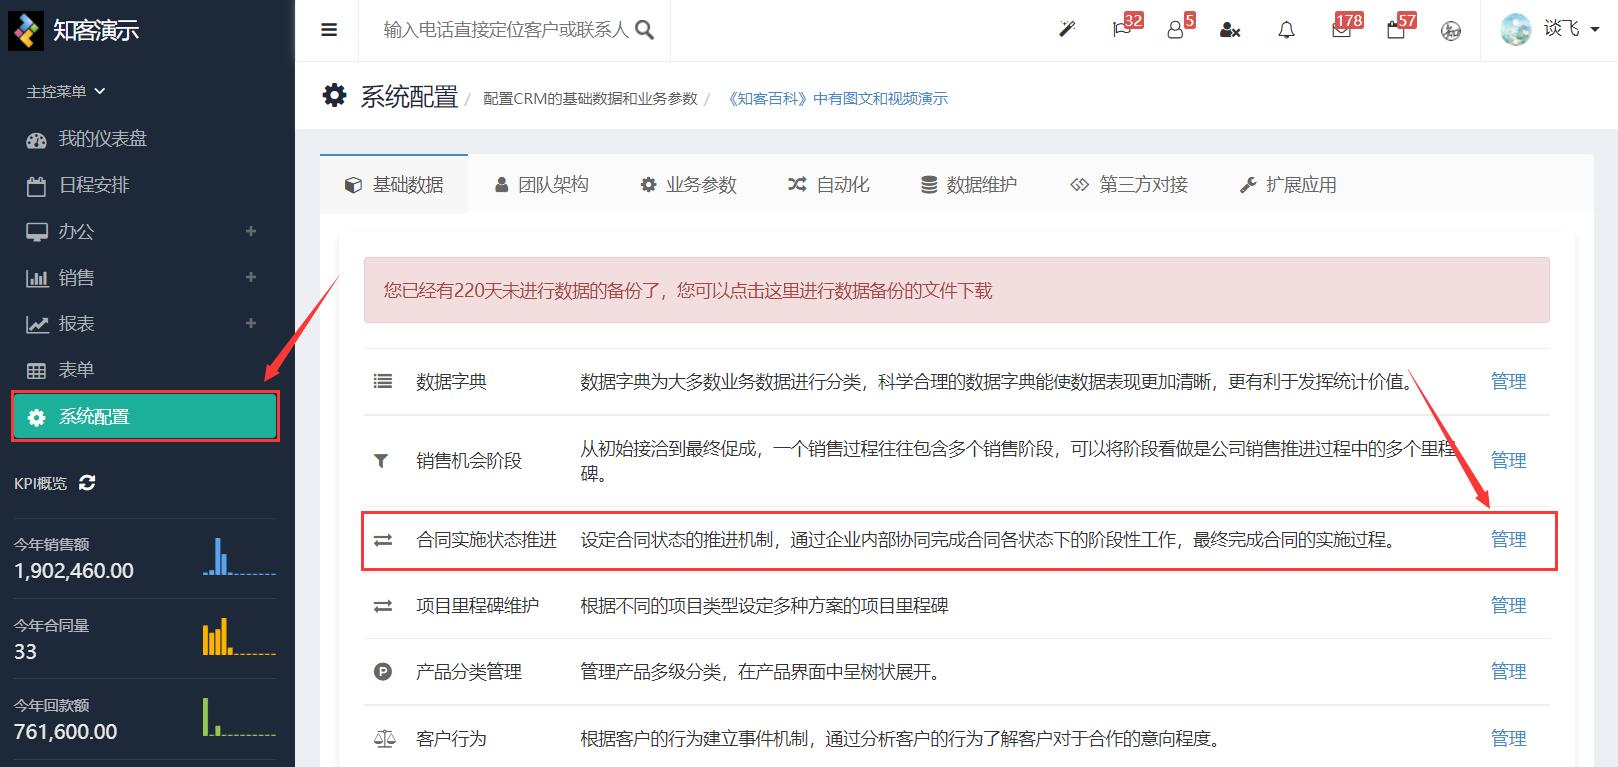This screenshot has width=1618, height=767.
Task: Expand the 销售 submenu plus
Action: (251, 277)
